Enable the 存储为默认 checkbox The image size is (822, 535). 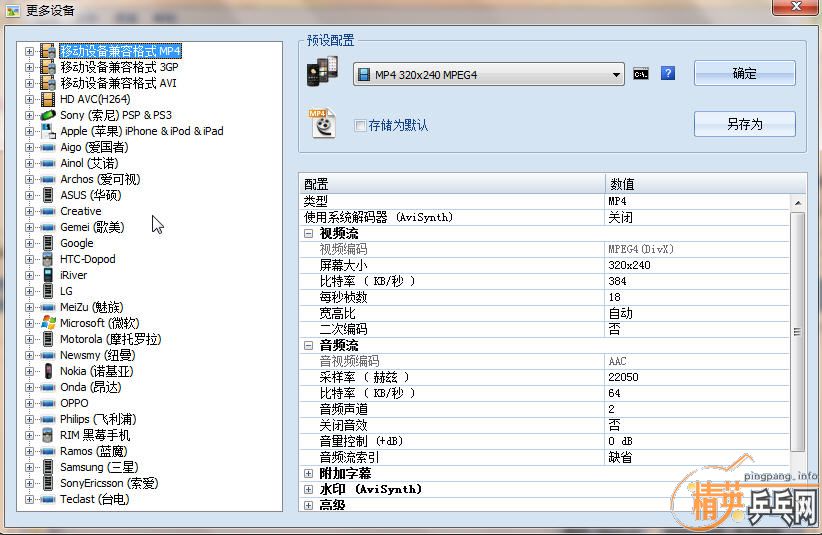click(360, 125)
